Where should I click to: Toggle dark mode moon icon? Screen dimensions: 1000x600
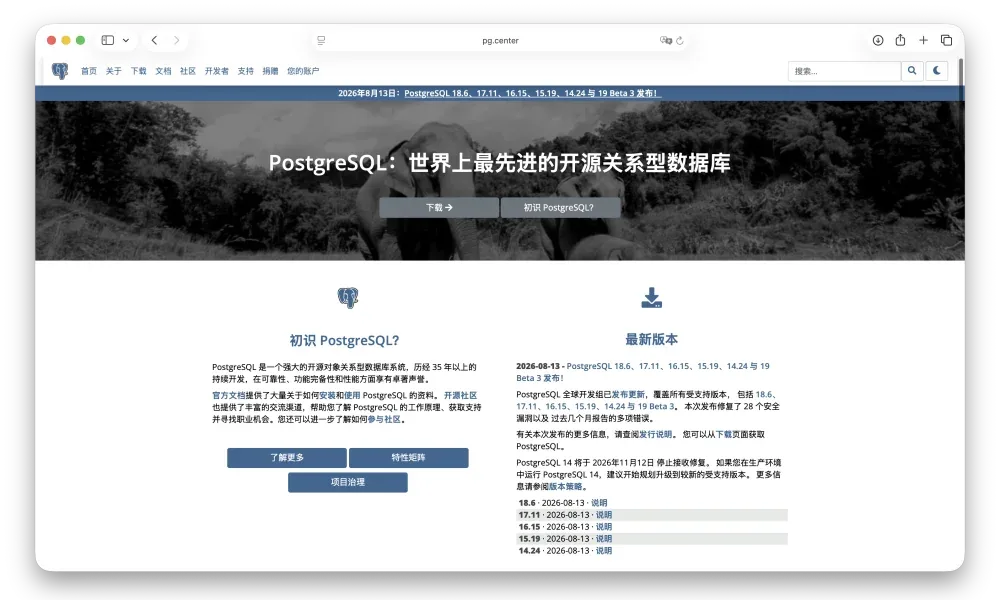point(937,71)
